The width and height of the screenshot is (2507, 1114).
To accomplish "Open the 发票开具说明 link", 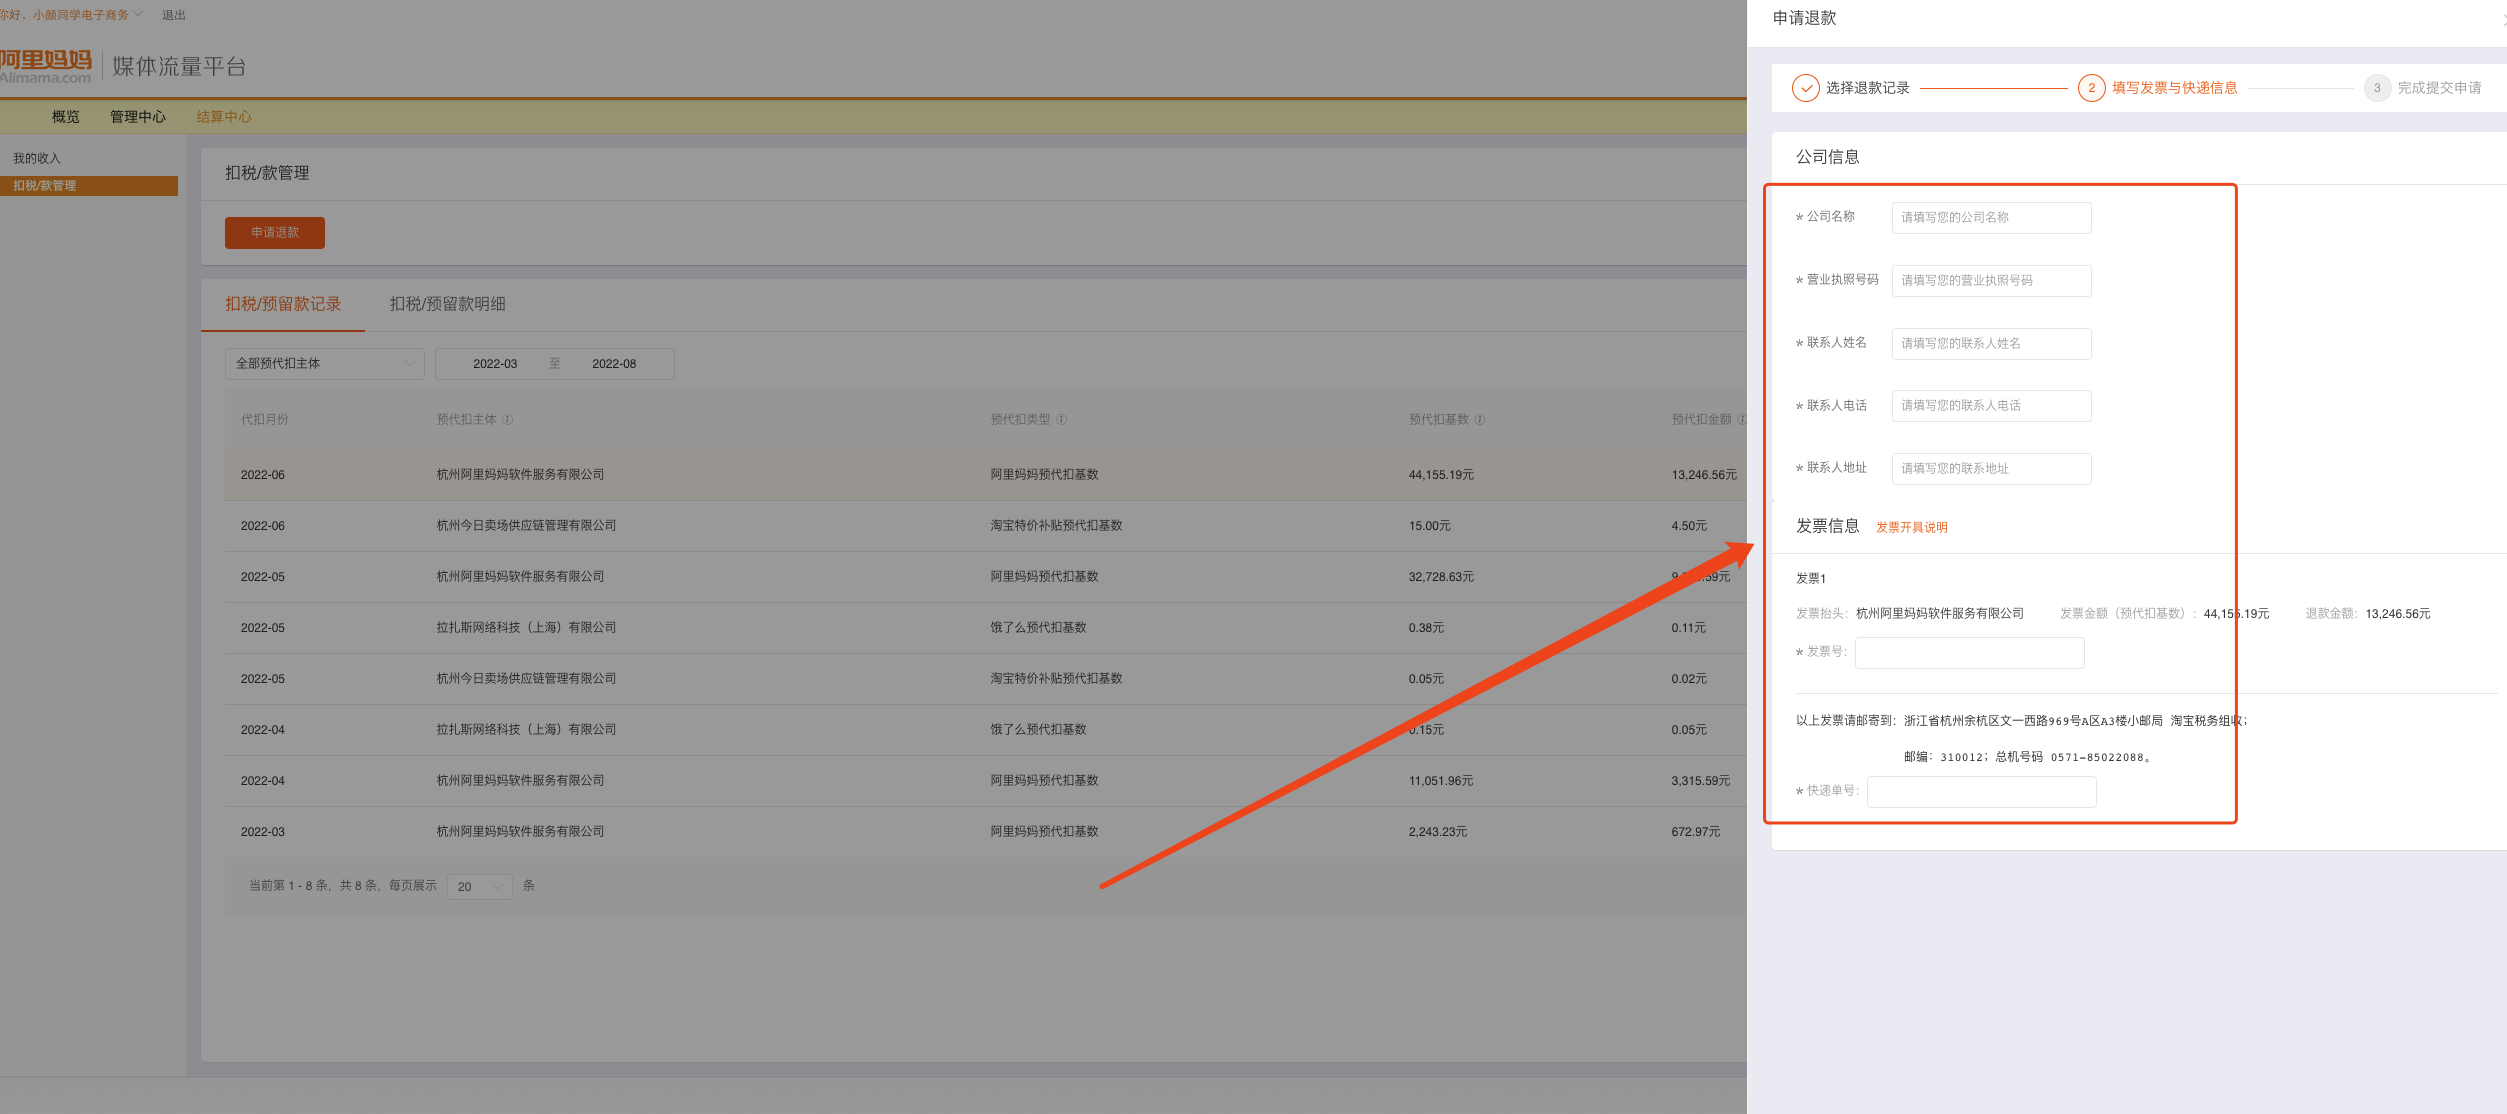I will point(1911,528).
